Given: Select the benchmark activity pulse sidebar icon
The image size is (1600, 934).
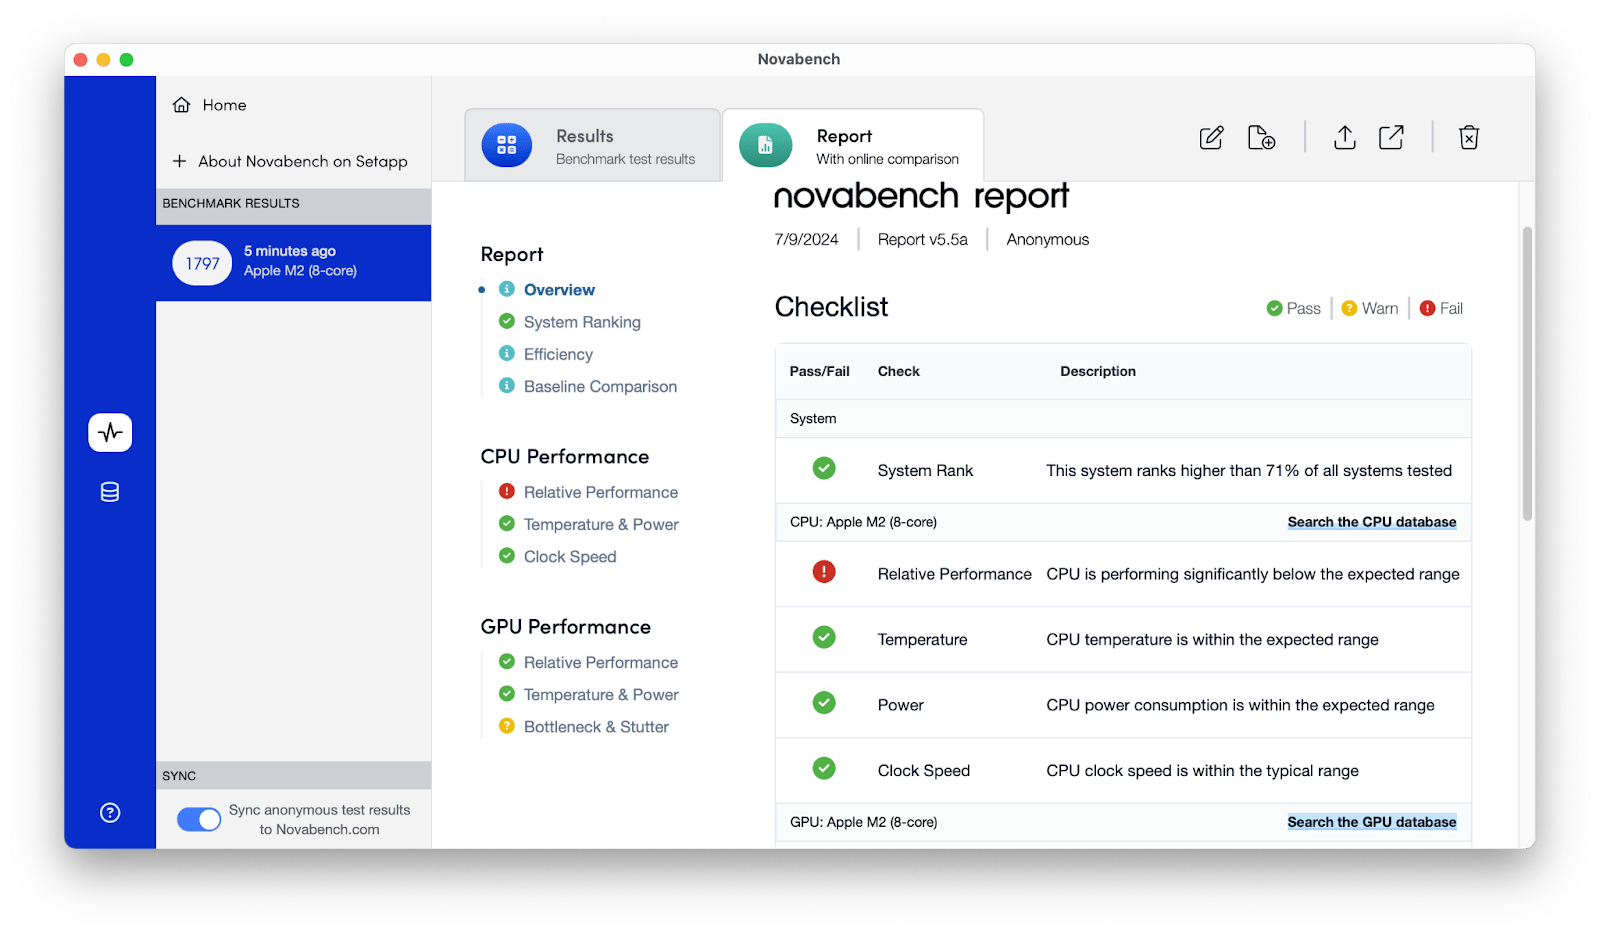Looking at the screenshot, I should tap(110, 432).
